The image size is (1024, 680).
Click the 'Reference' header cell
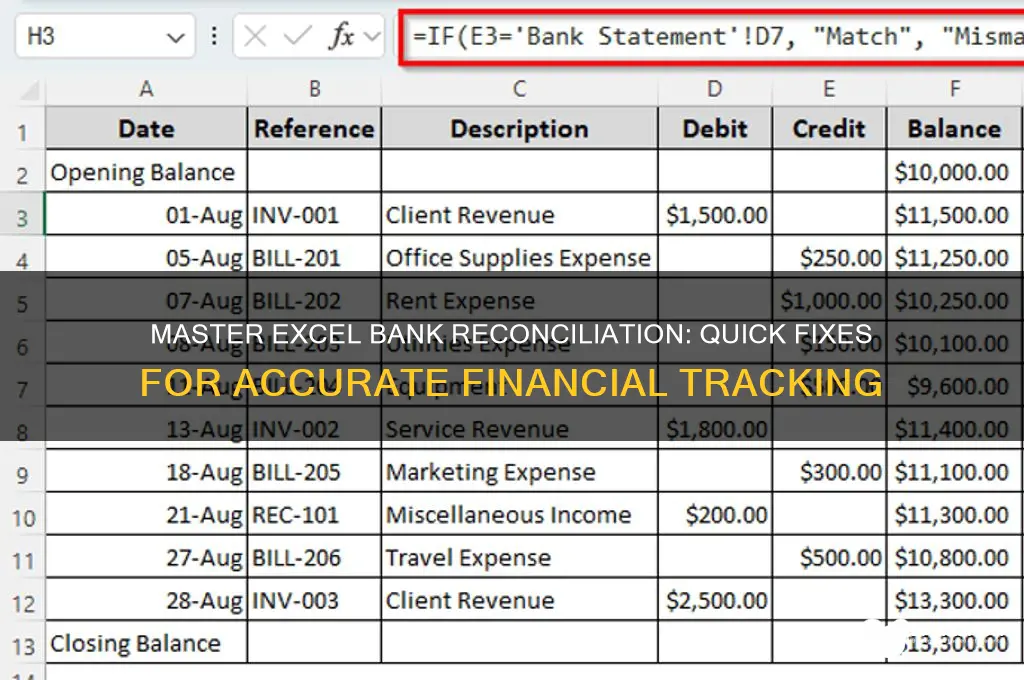pyautogui.click(x=314, y=129)
